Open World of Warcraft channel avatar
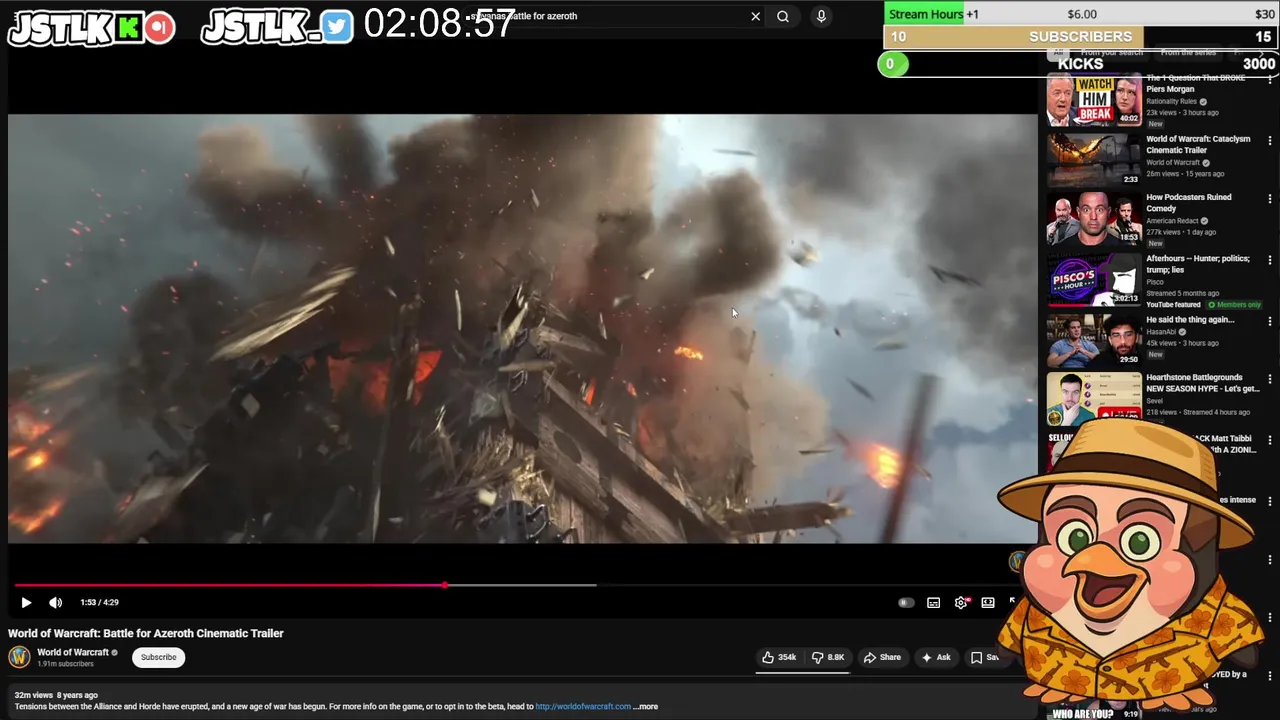Screen dimensions: 1280x720 click(x=19, y=657)
